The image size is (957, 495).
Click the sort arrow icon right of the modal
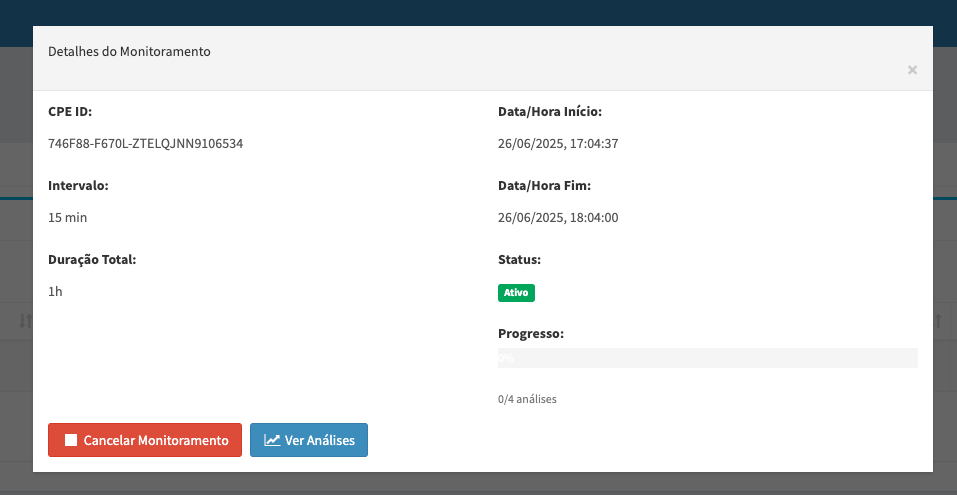938,320
